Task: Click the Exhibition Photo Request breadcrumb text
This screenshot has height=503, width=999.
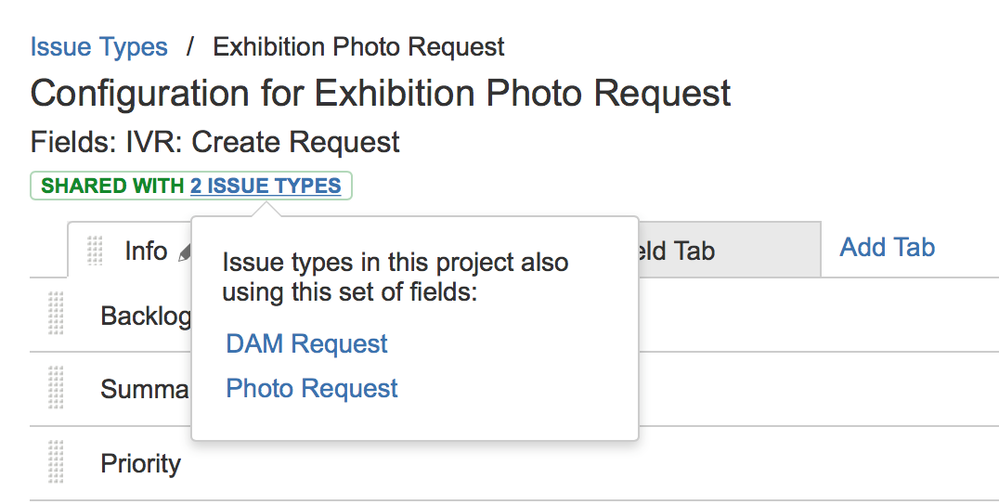Action: (359, 47)
